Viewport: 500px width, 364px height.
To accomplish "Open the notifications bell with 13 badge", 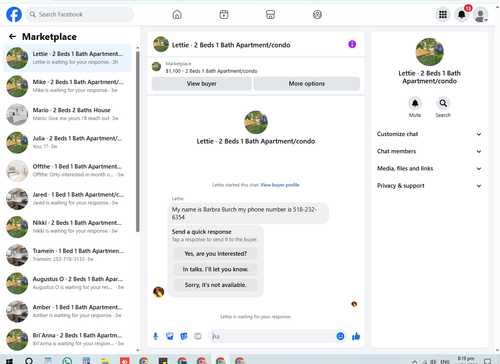I will tap(462, 15).
